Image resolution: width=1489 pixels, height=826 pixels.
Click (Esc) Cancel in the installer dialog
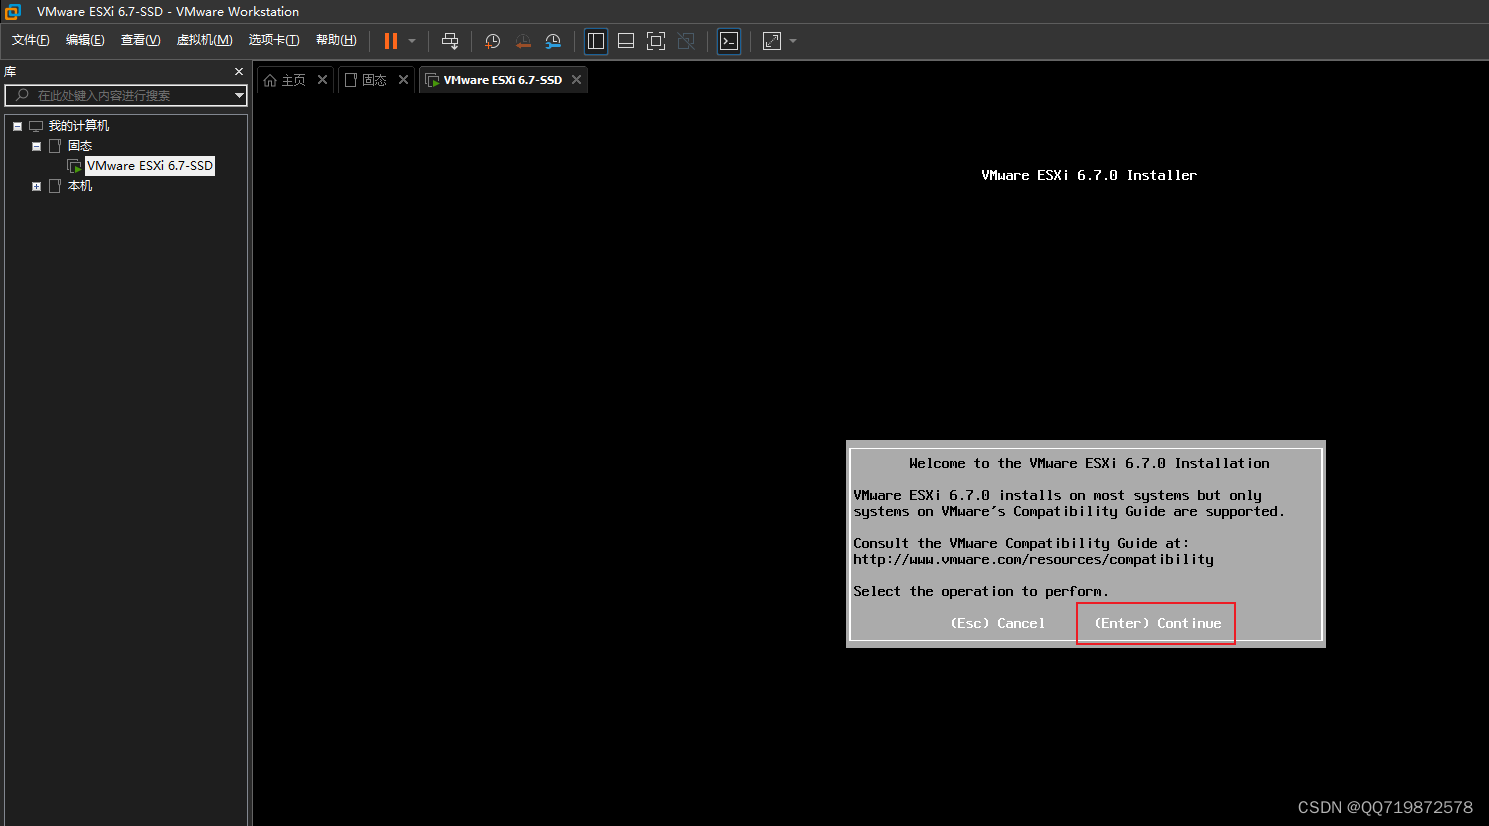[998, 623]
